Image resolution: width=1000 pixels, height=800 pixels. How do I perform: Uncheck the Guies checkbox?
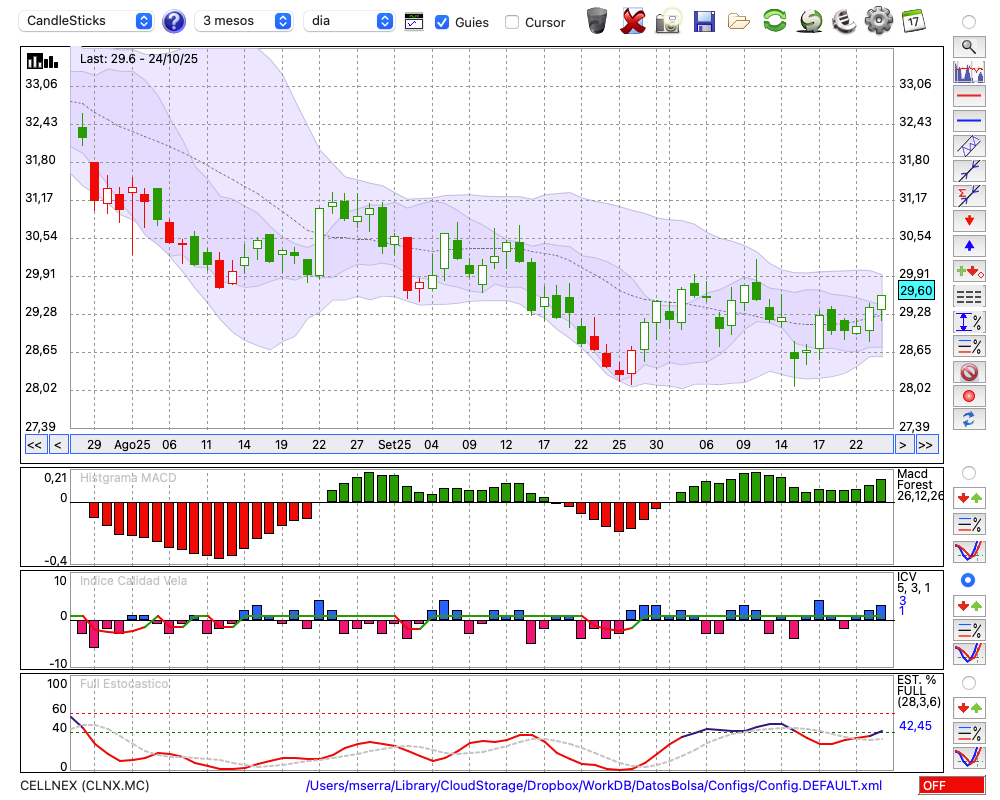[442, 22]
